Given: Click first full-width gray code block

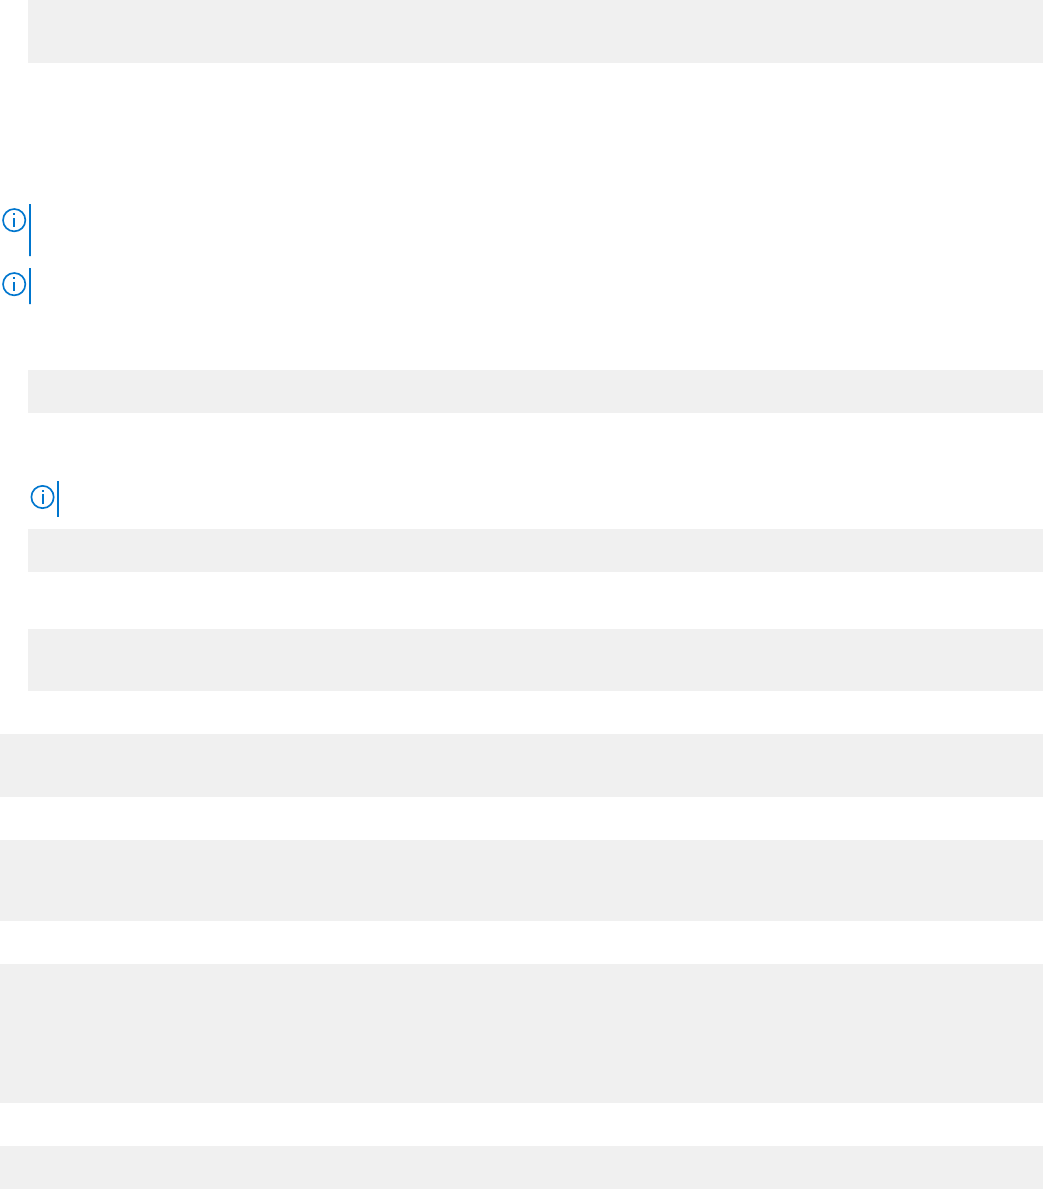Looking at the screenshot, I should [521, 765].
